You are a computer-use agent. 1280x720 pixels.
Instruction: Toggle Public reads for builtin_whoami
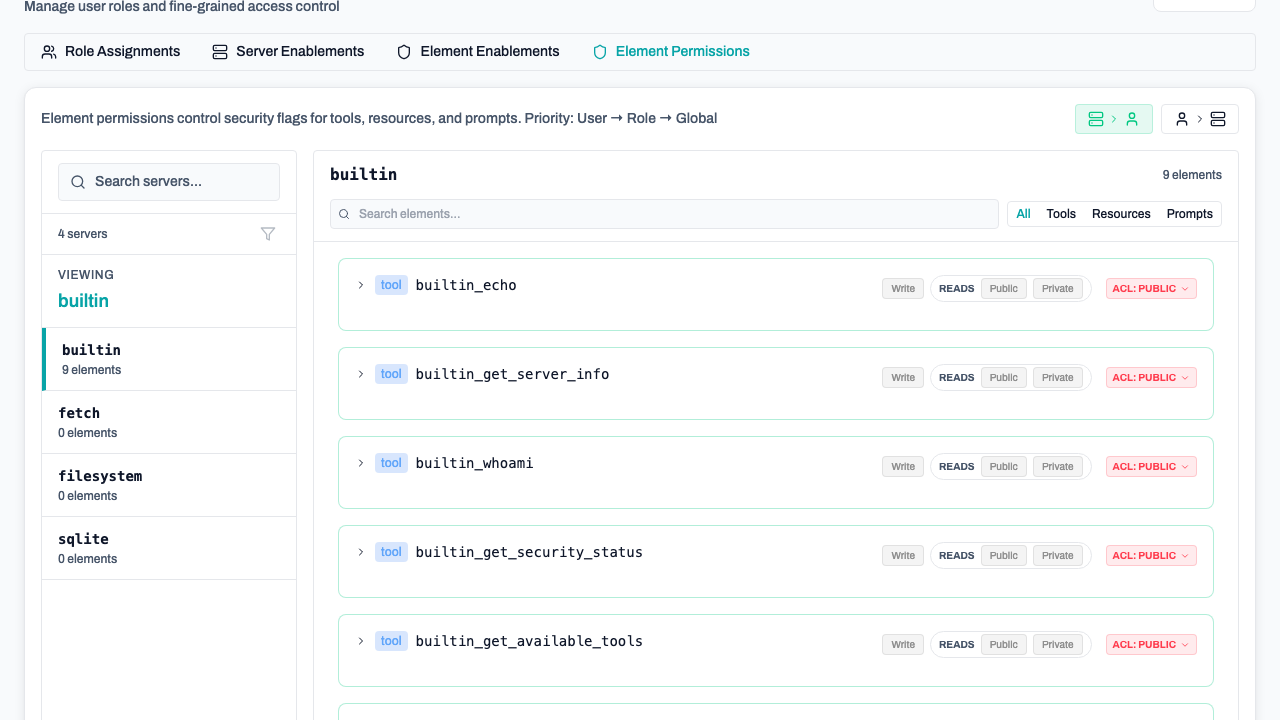point(1003,466)
